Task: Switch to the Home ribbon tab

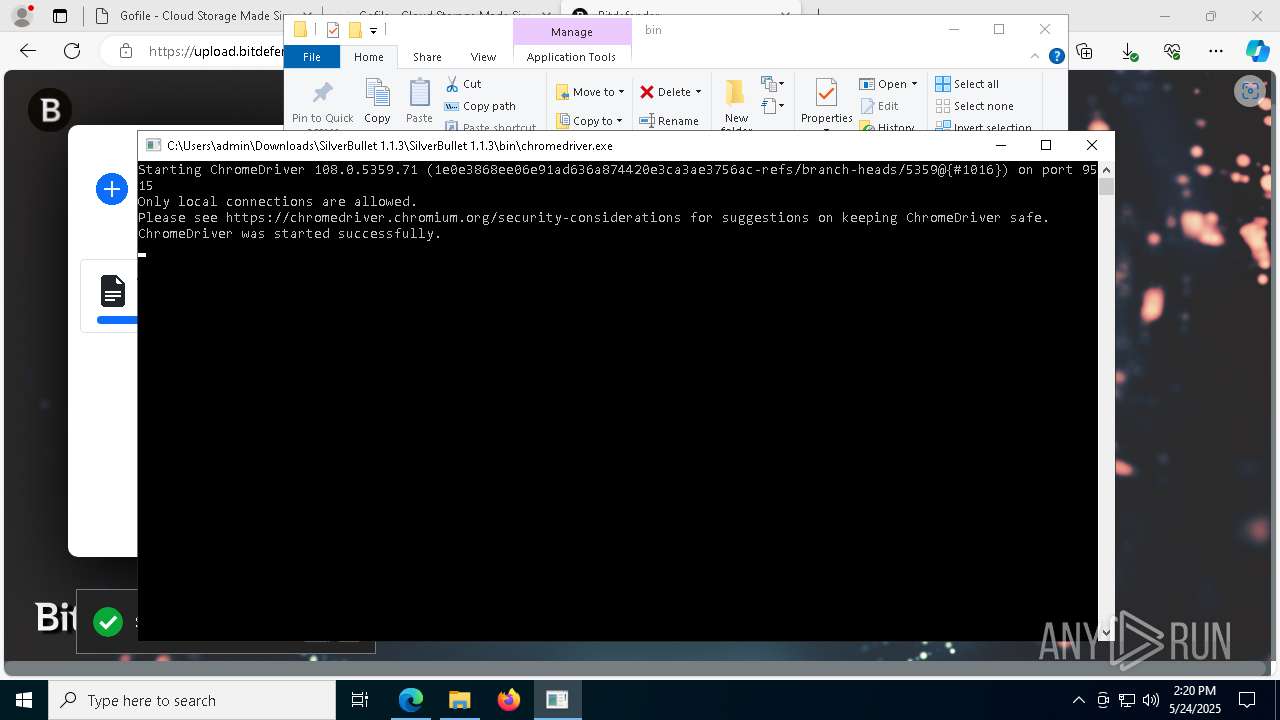Action: click(368, 57)
